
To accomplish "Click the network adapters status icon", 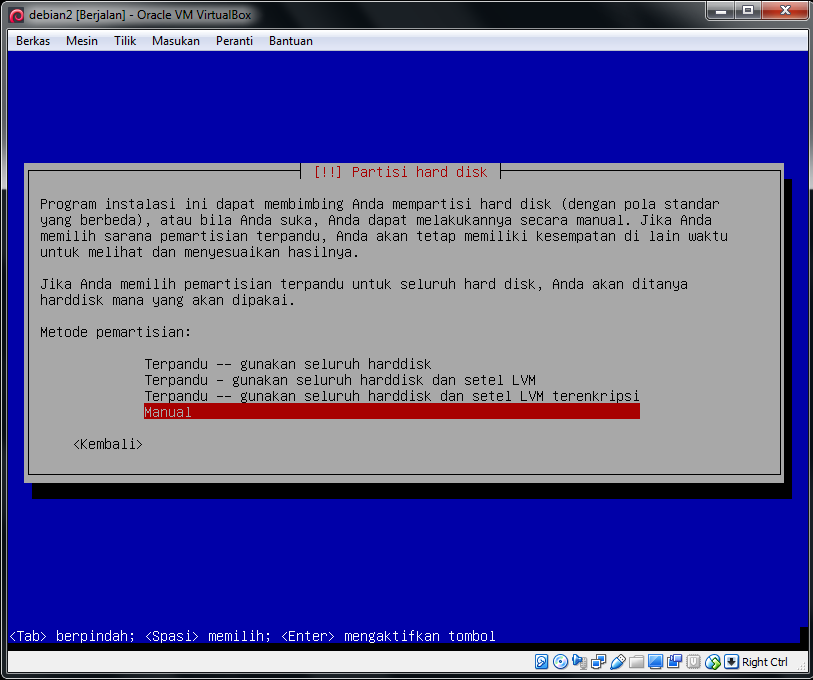I will [x=598, y=661].
